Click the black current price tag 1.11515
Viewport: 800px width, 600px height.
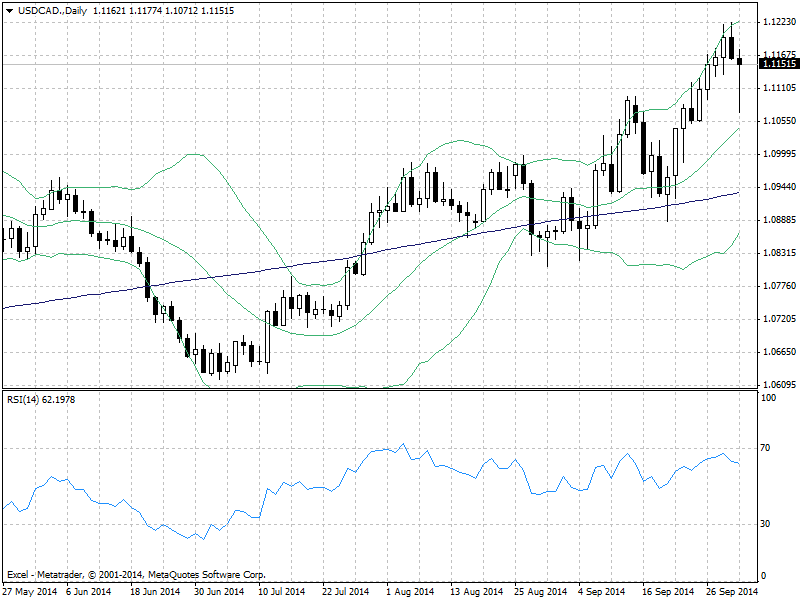coord(779,64)
